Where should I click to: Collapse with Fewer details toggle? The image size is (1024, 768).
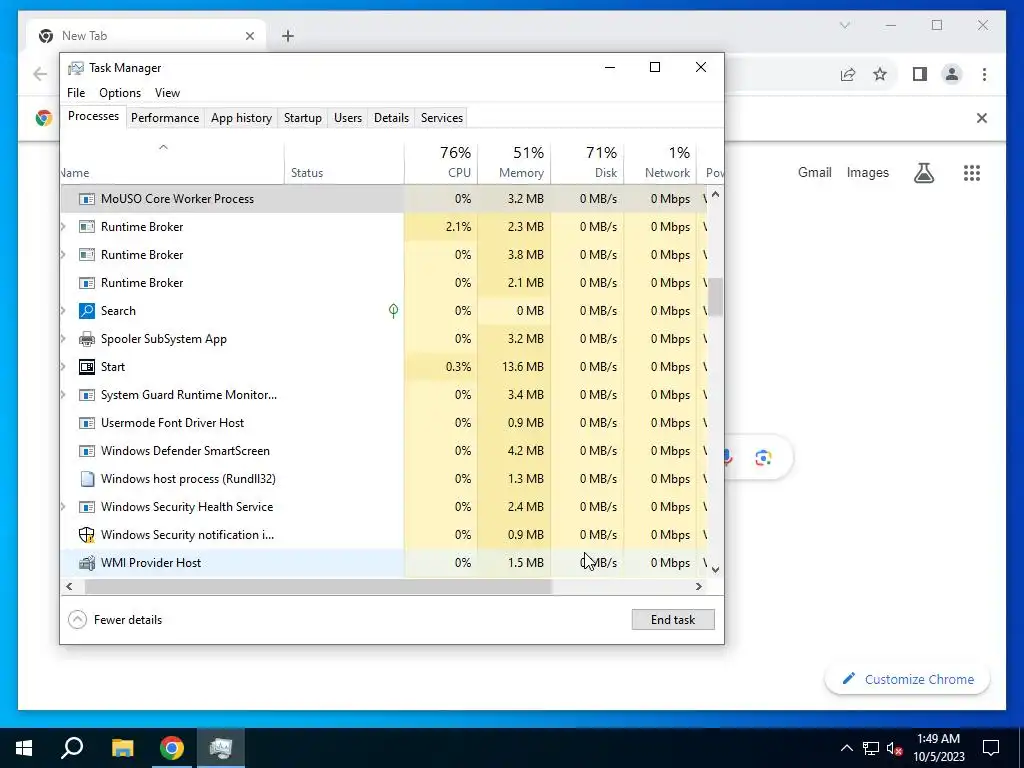pyautogui.click(x=115, y=620)
